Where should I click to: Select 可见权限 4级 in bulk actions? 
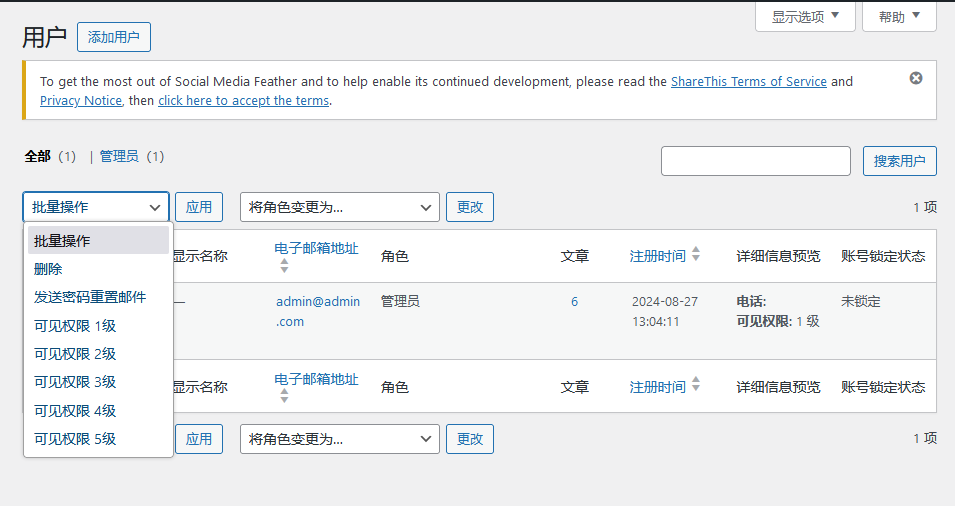98,410
